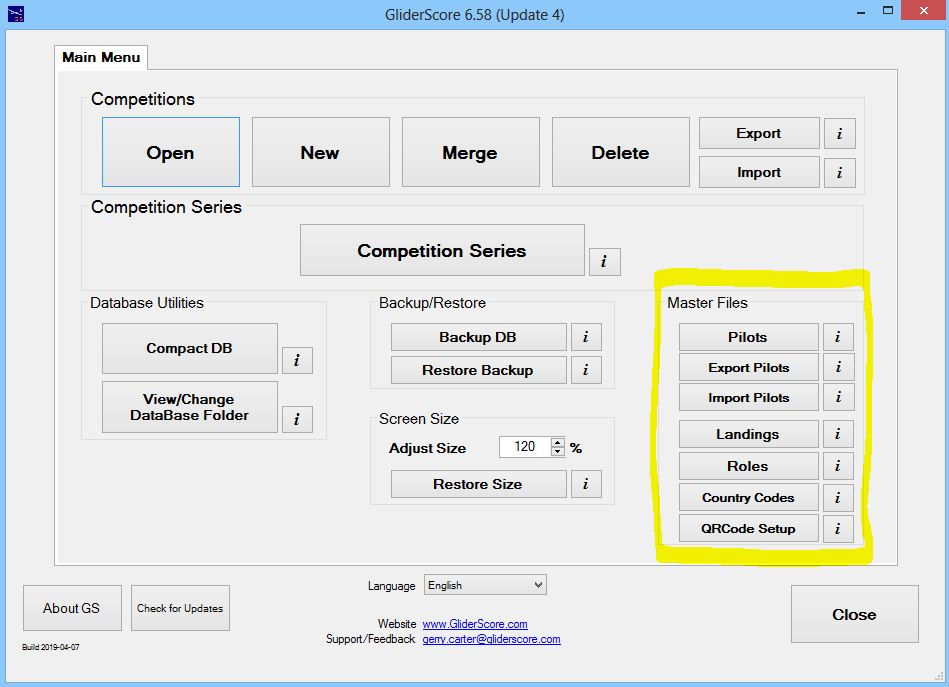Open the Landings master file
The image size is (949, 687).
coord(748,434)
